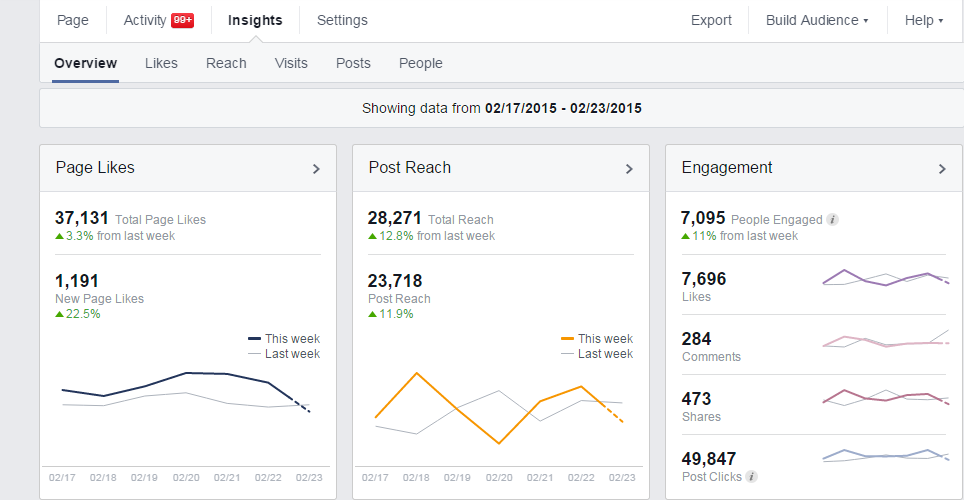Viewport: 964px width, 500px height.
Task: Expand the Engagement panel arrow
Action: (942, 169)
